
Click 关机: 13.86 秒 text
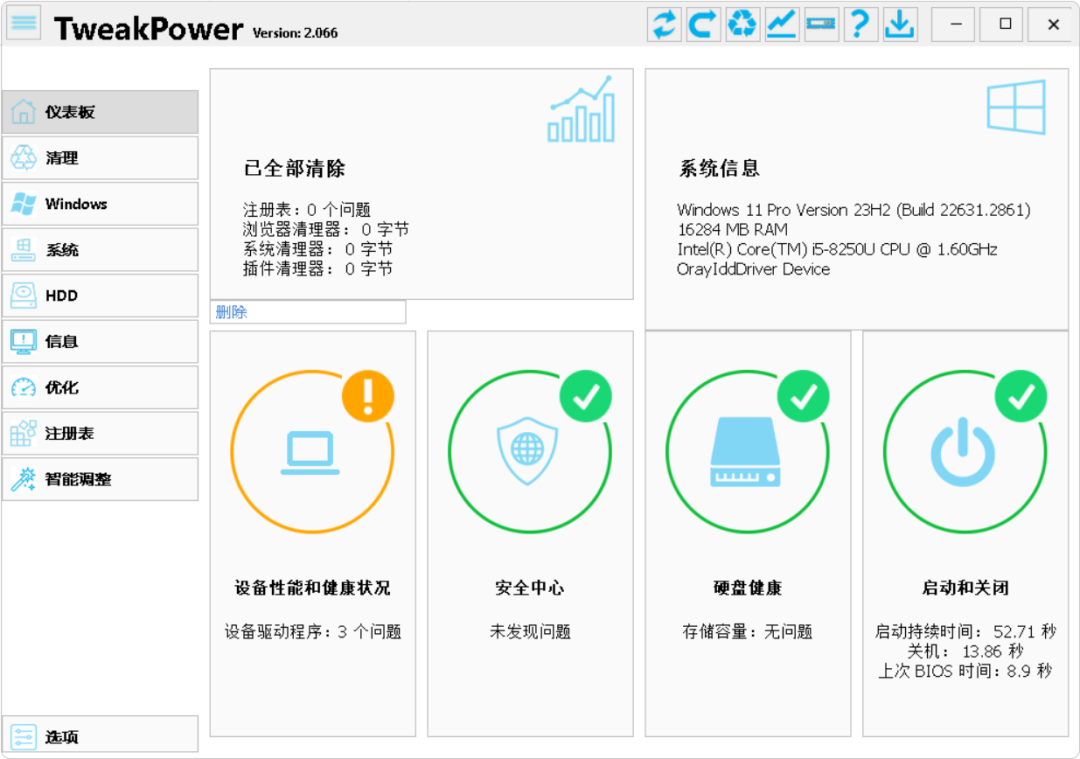pos(965,651)
